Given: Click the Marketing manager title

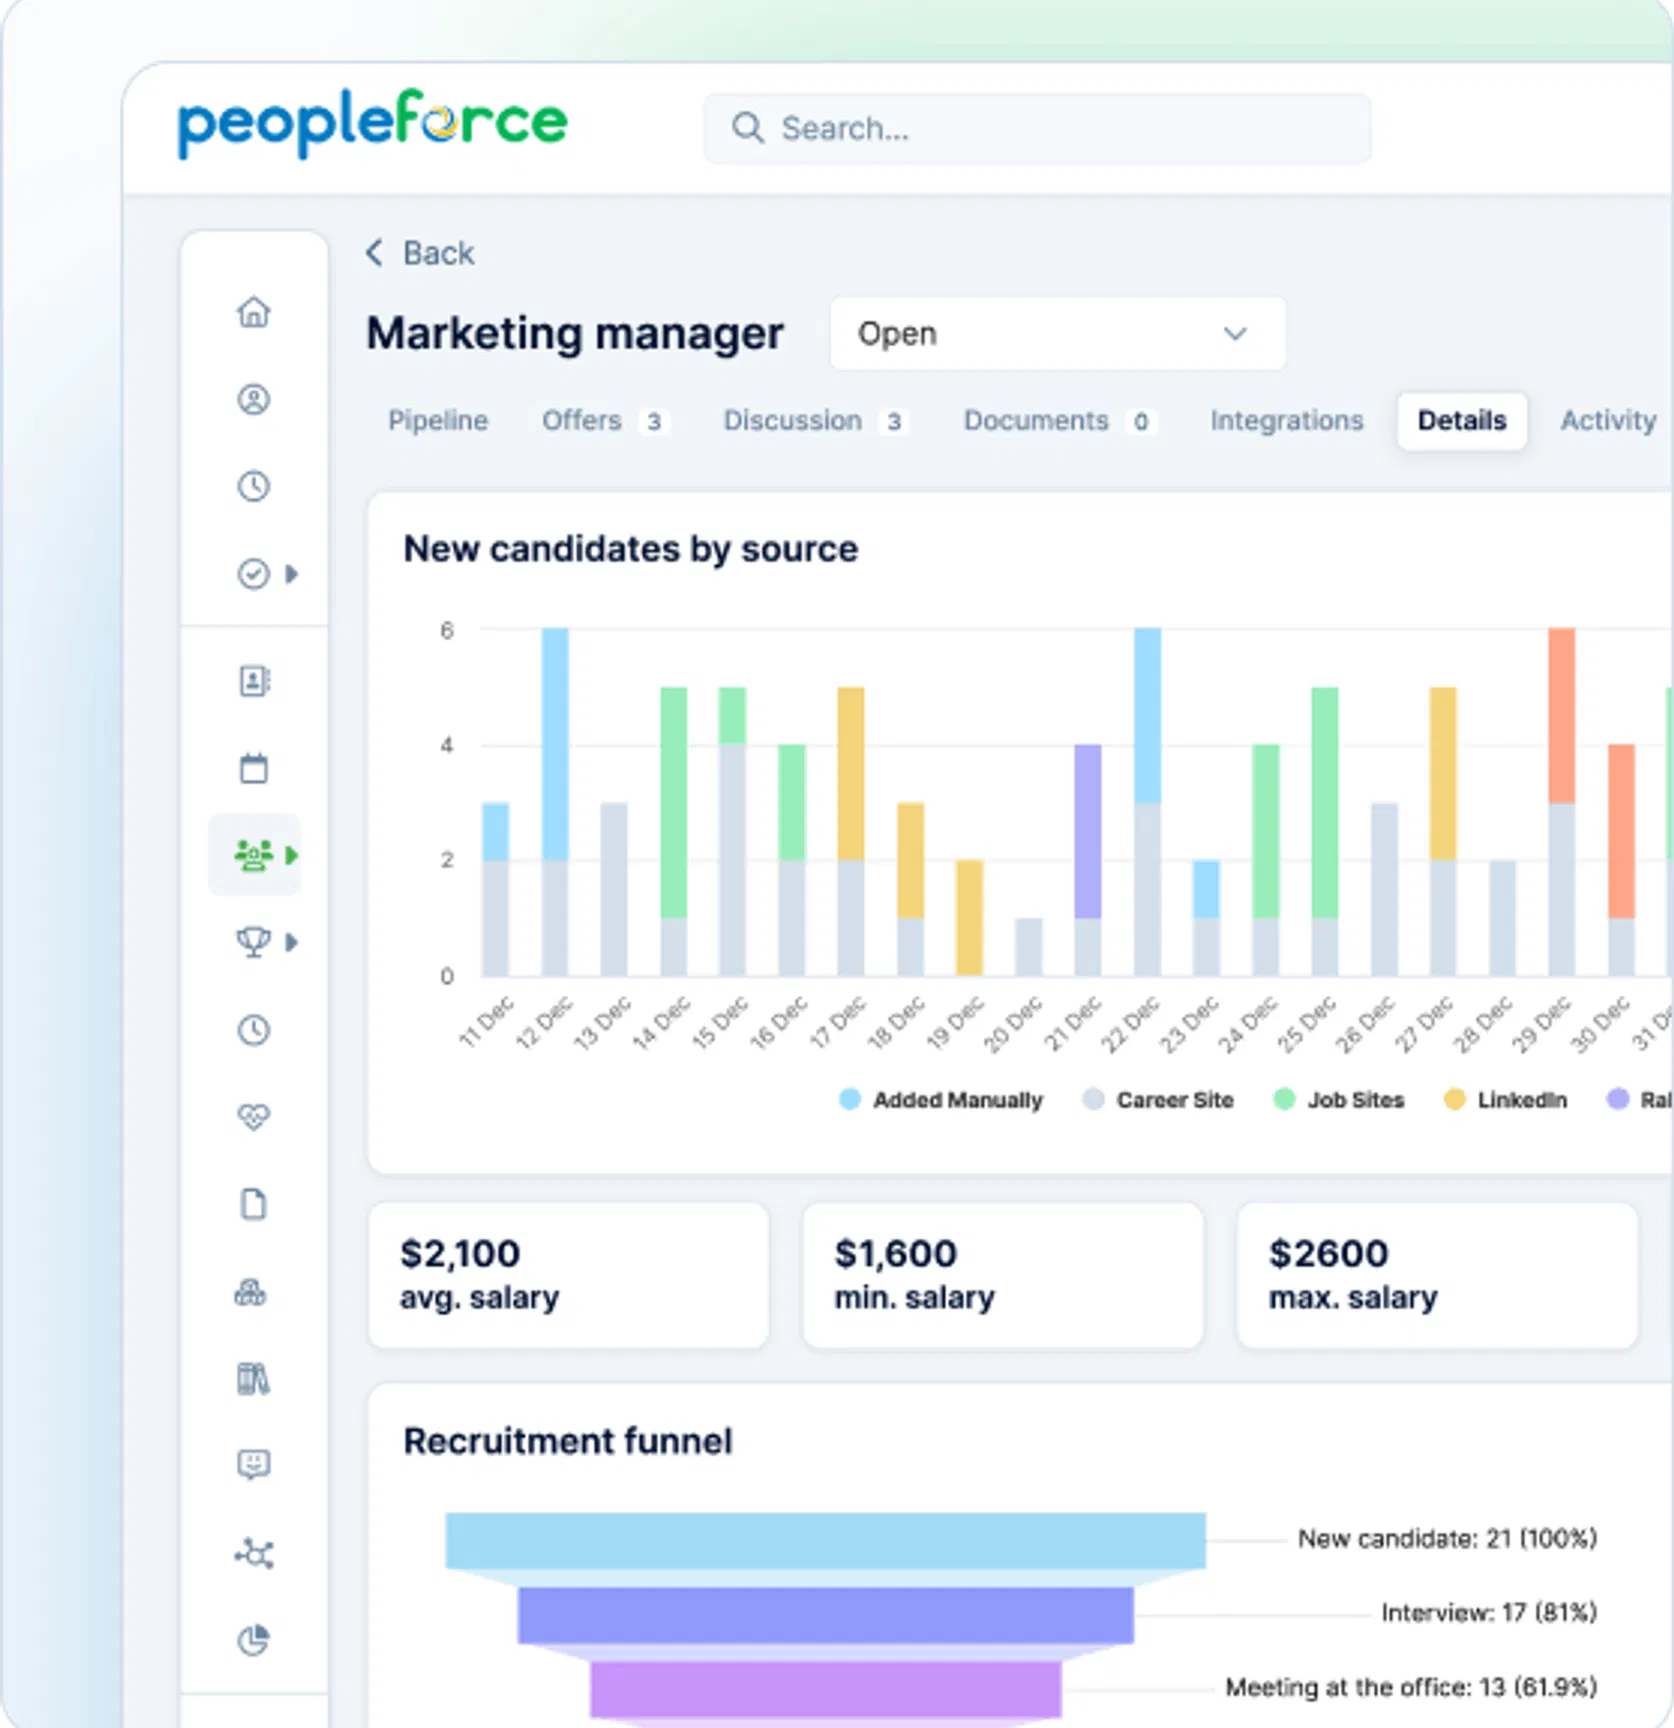Looking at the screenshot, I should tap(575, 334).
